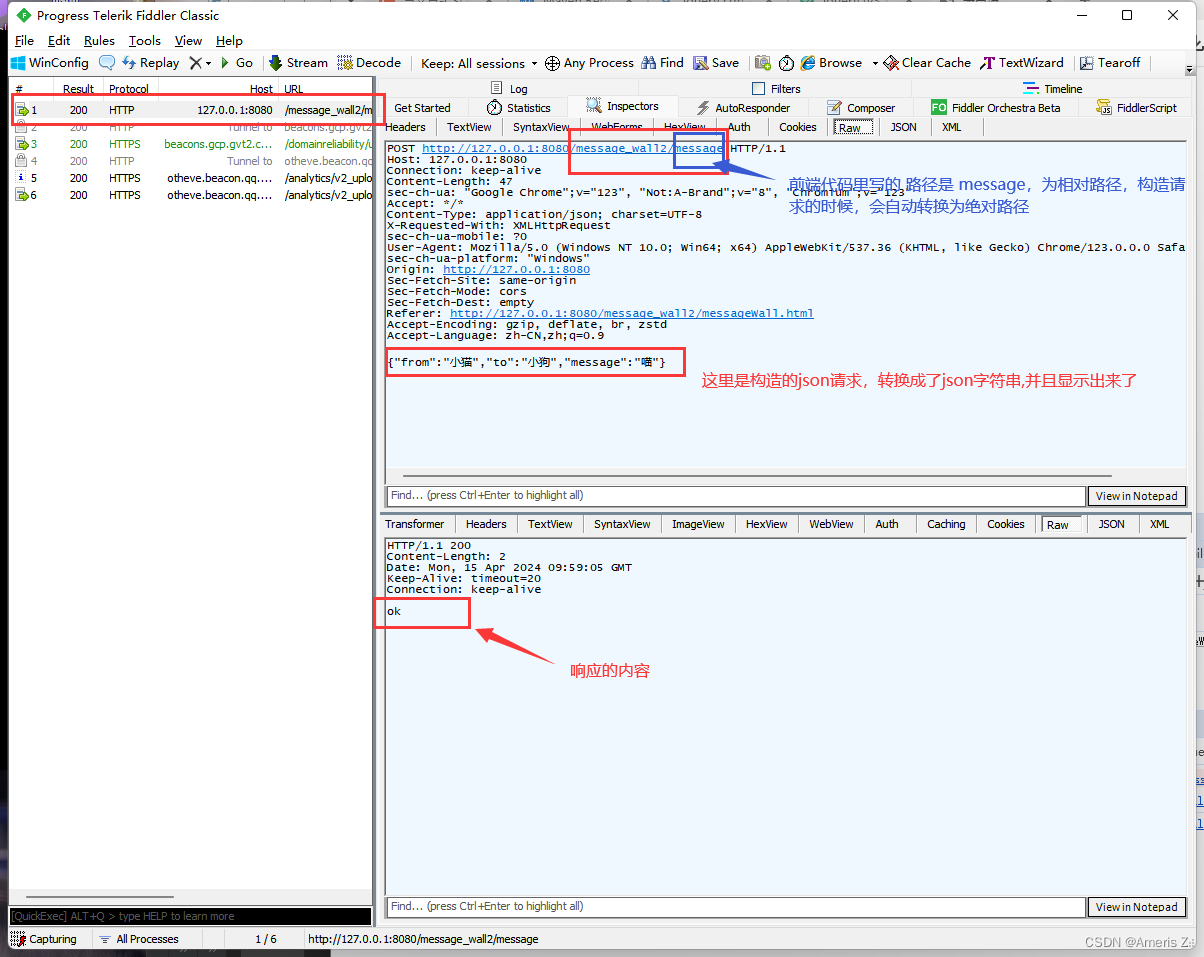Select session 3 beacons.gcp.gvt2 row
1204x957 pixels.
(192, 144)
